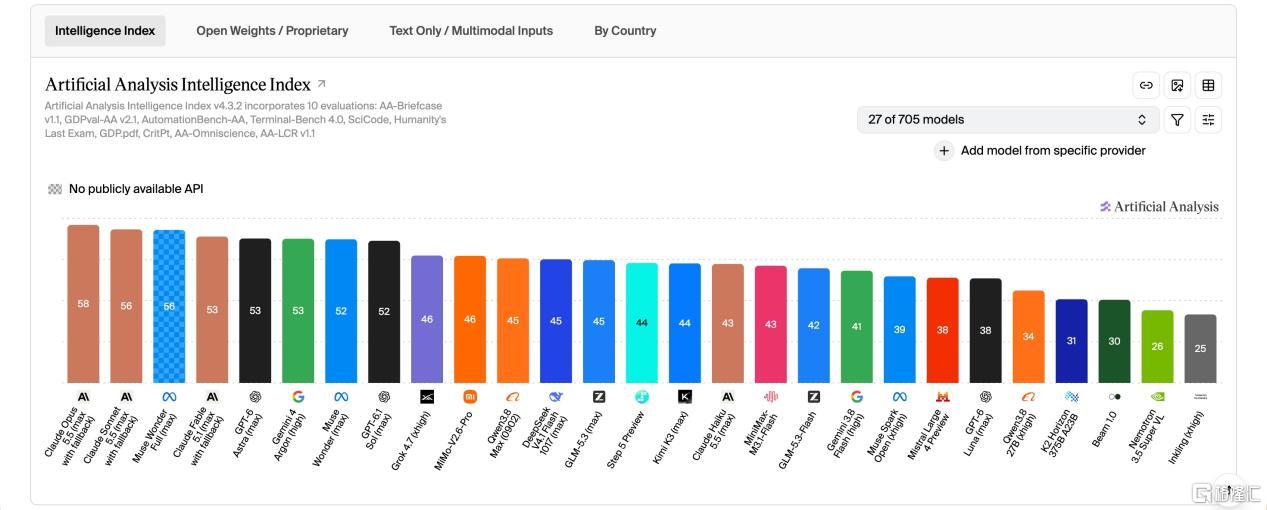The image size is (1267, 510).
Task: Expand the 27 of 705 models dropdown
Action: (1008, 120)
